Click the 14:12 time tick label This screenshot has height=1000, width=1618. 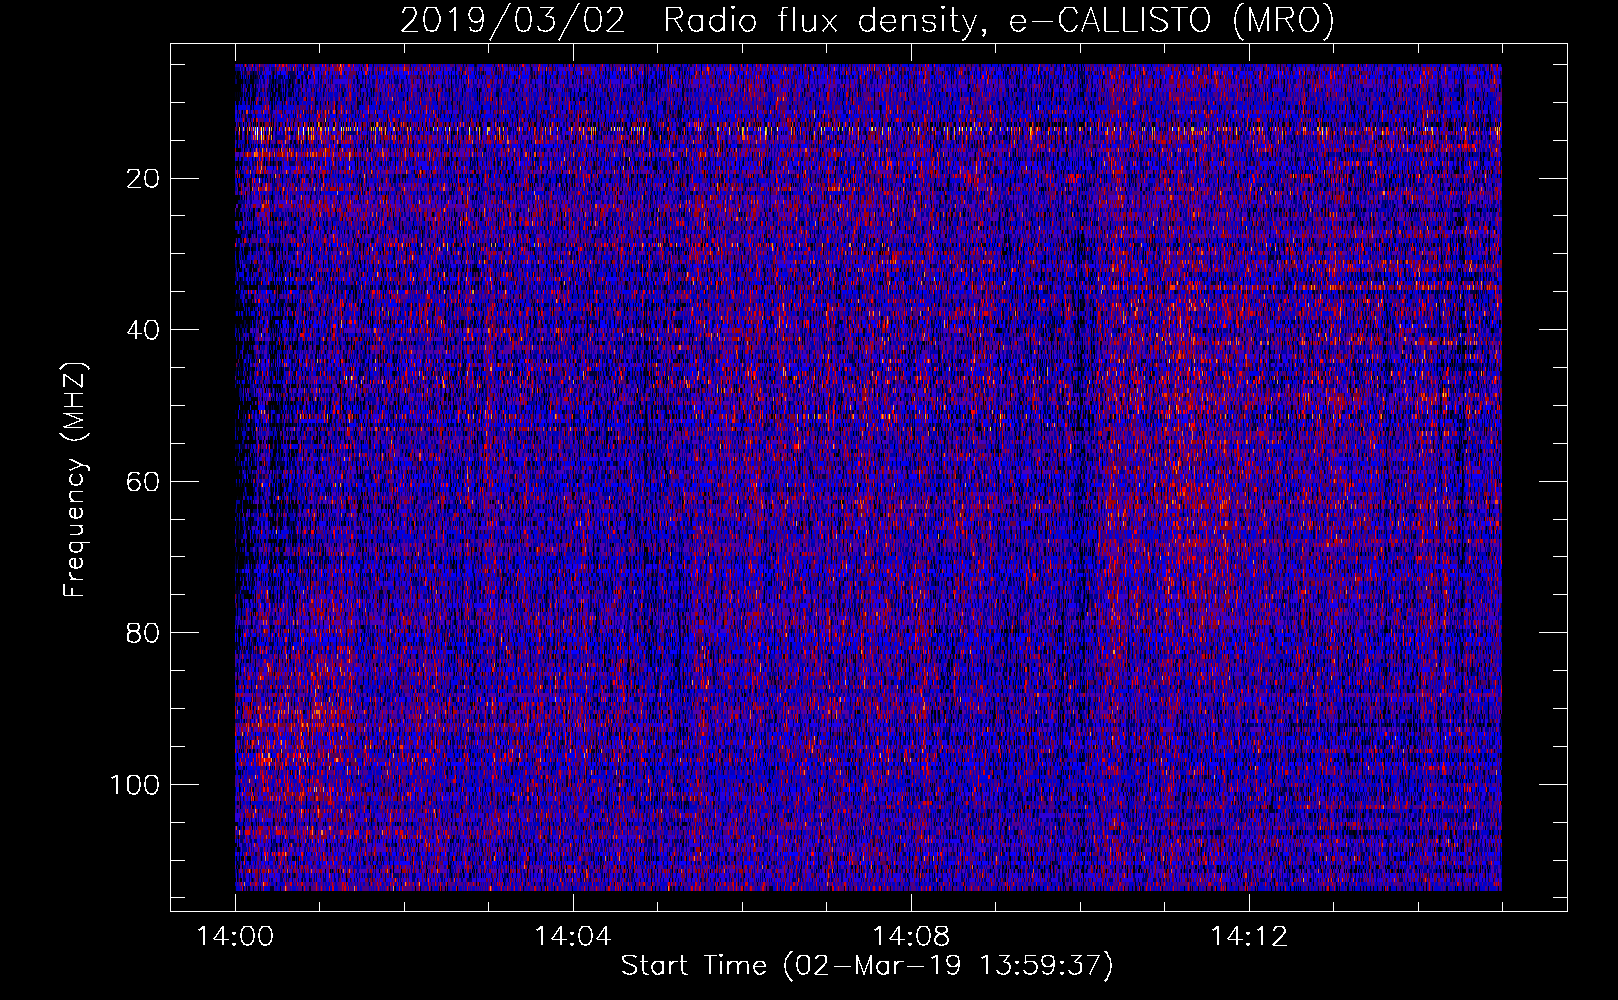pos(1249,937)
